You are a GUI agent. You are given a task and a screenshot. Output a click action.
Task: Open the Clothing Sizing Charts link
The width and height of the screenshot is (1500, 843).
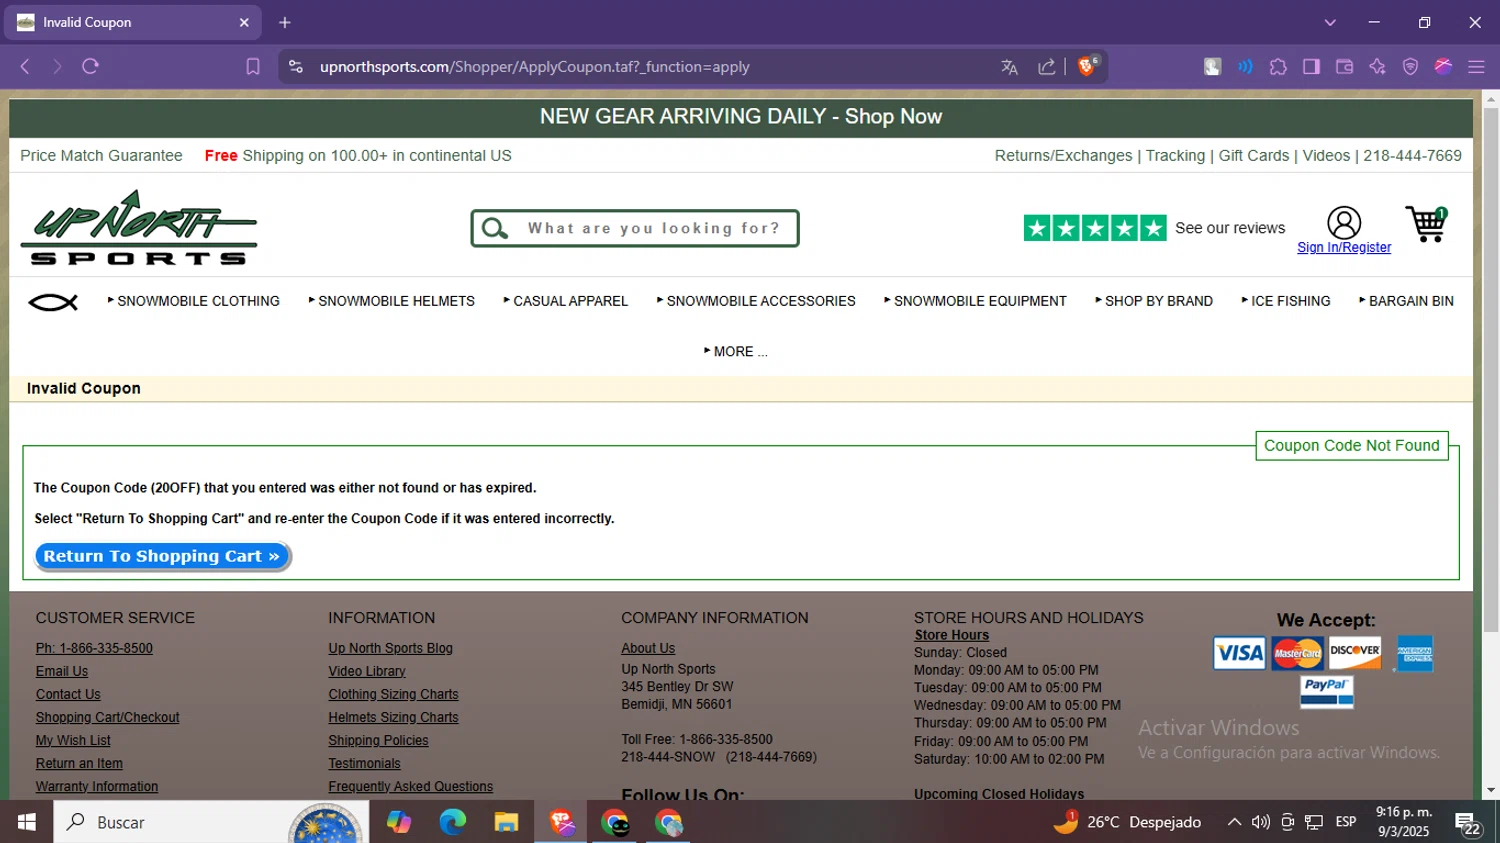[x=394, y=695]
